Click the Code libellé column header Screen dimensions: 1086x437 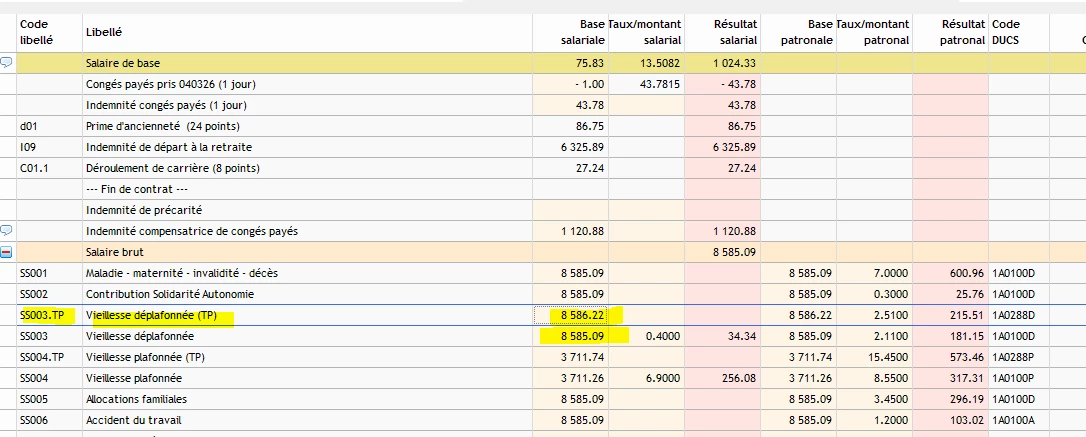pyautogui.click(x=35, y=32)
